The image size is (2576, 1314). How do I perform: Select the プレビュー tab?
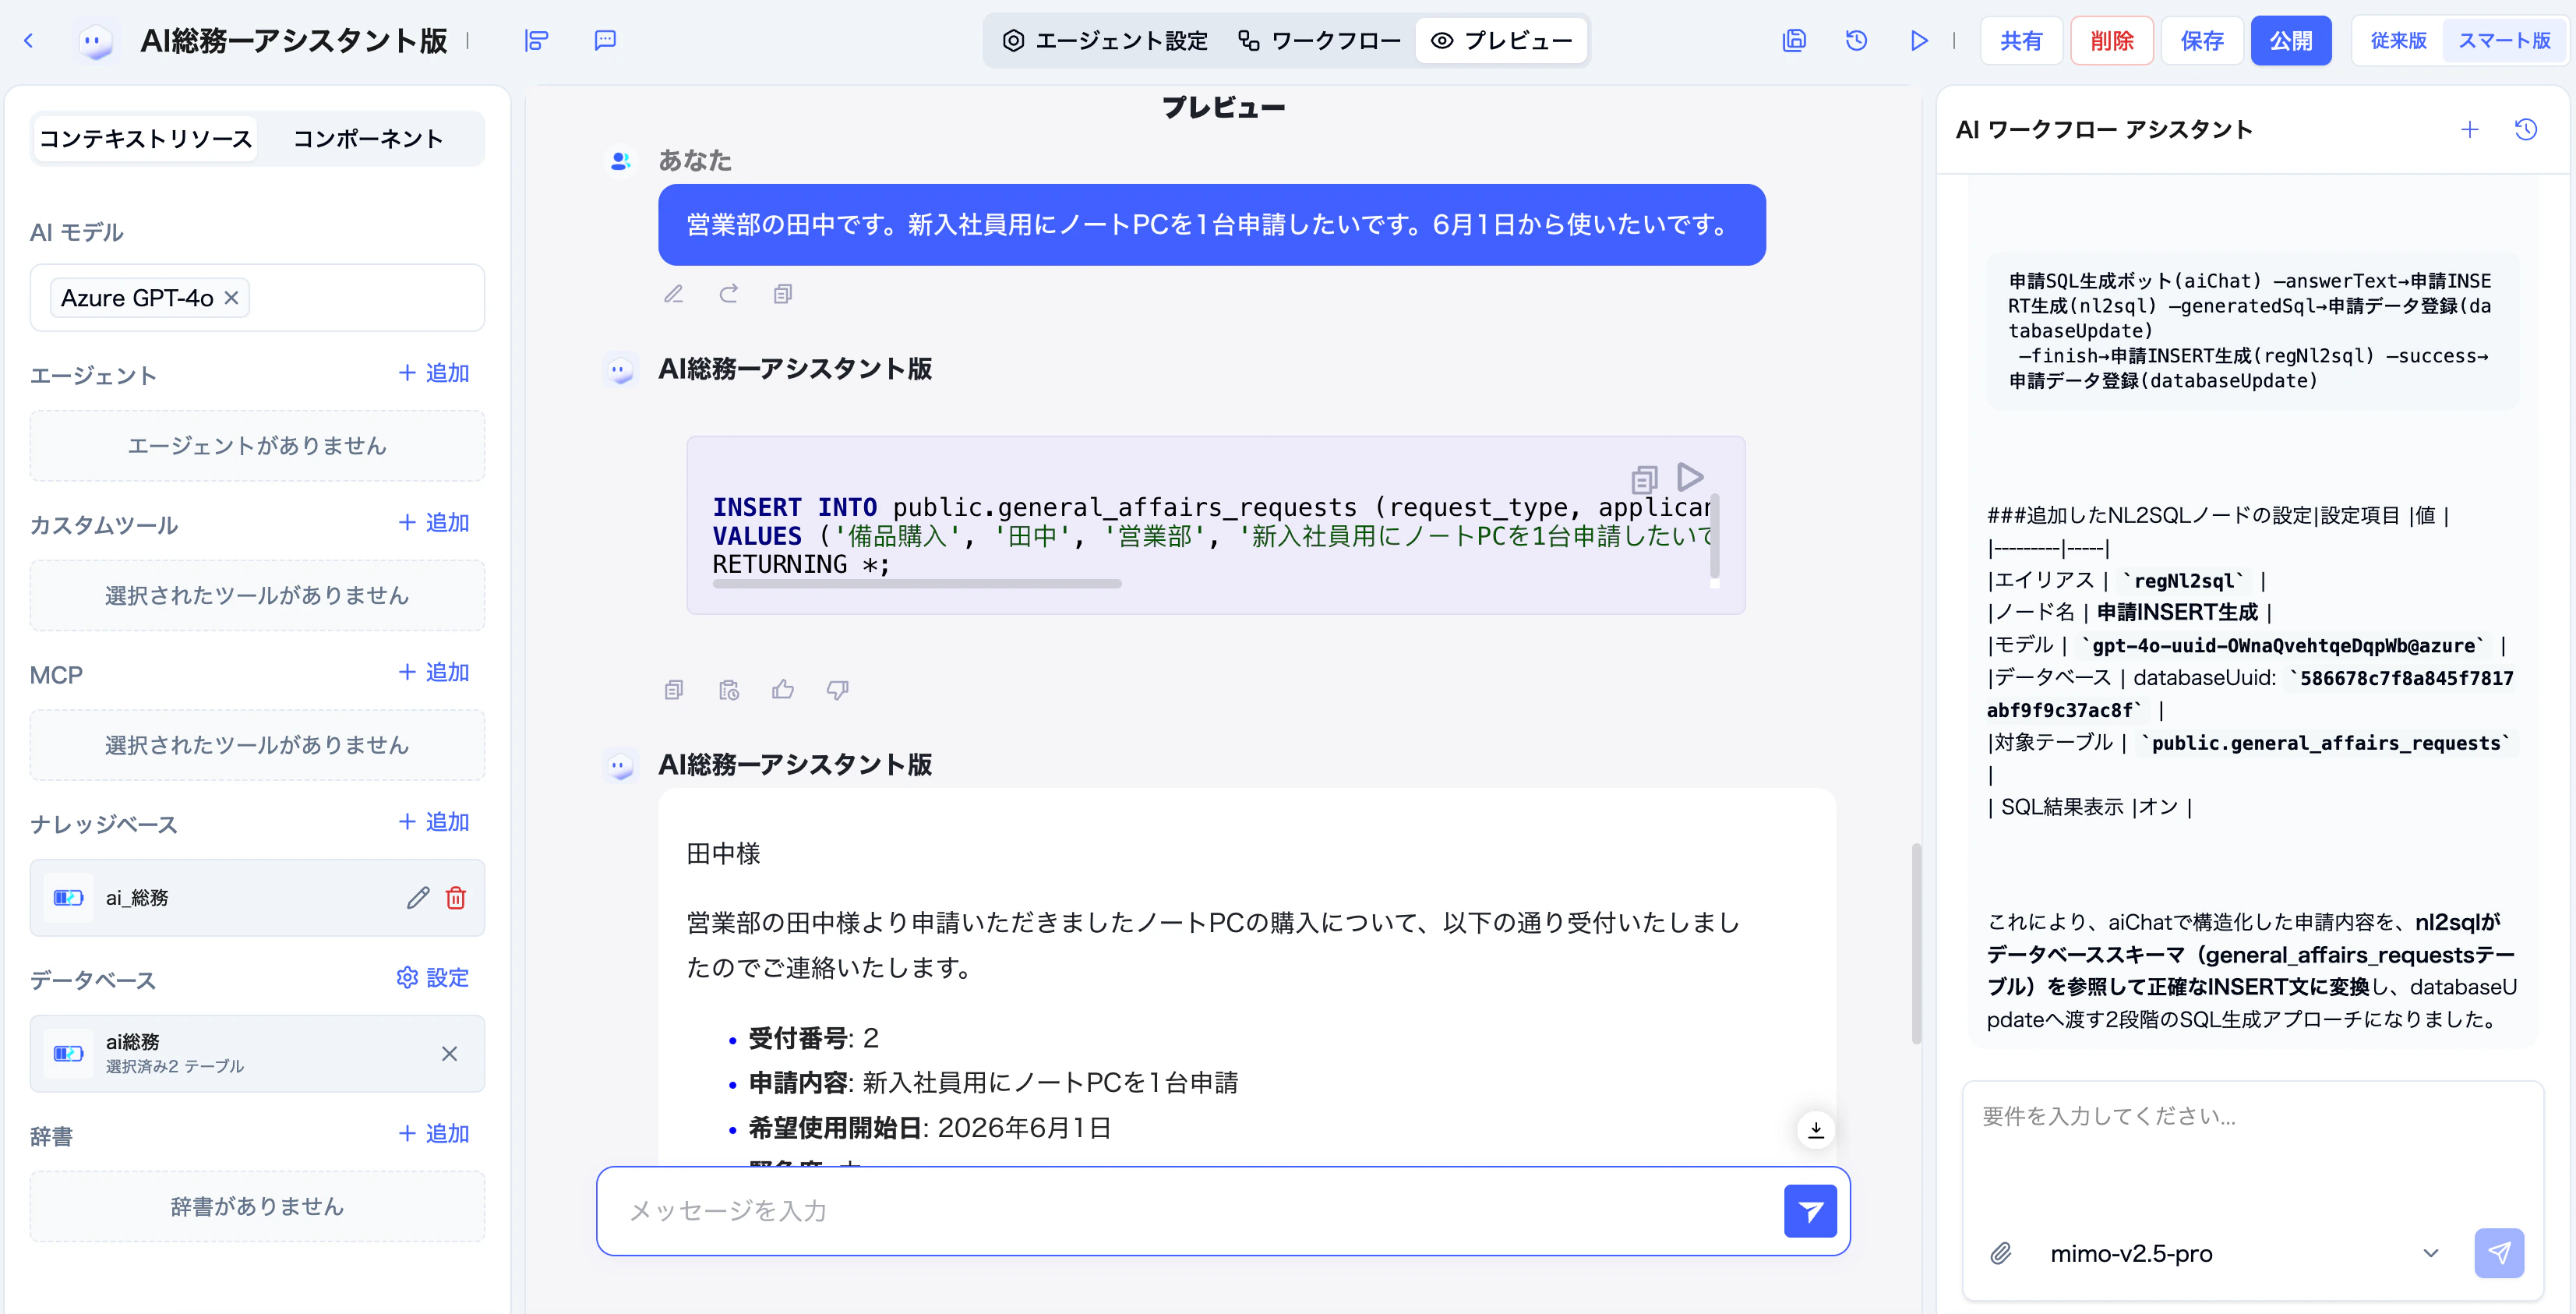coord(1502,41)
